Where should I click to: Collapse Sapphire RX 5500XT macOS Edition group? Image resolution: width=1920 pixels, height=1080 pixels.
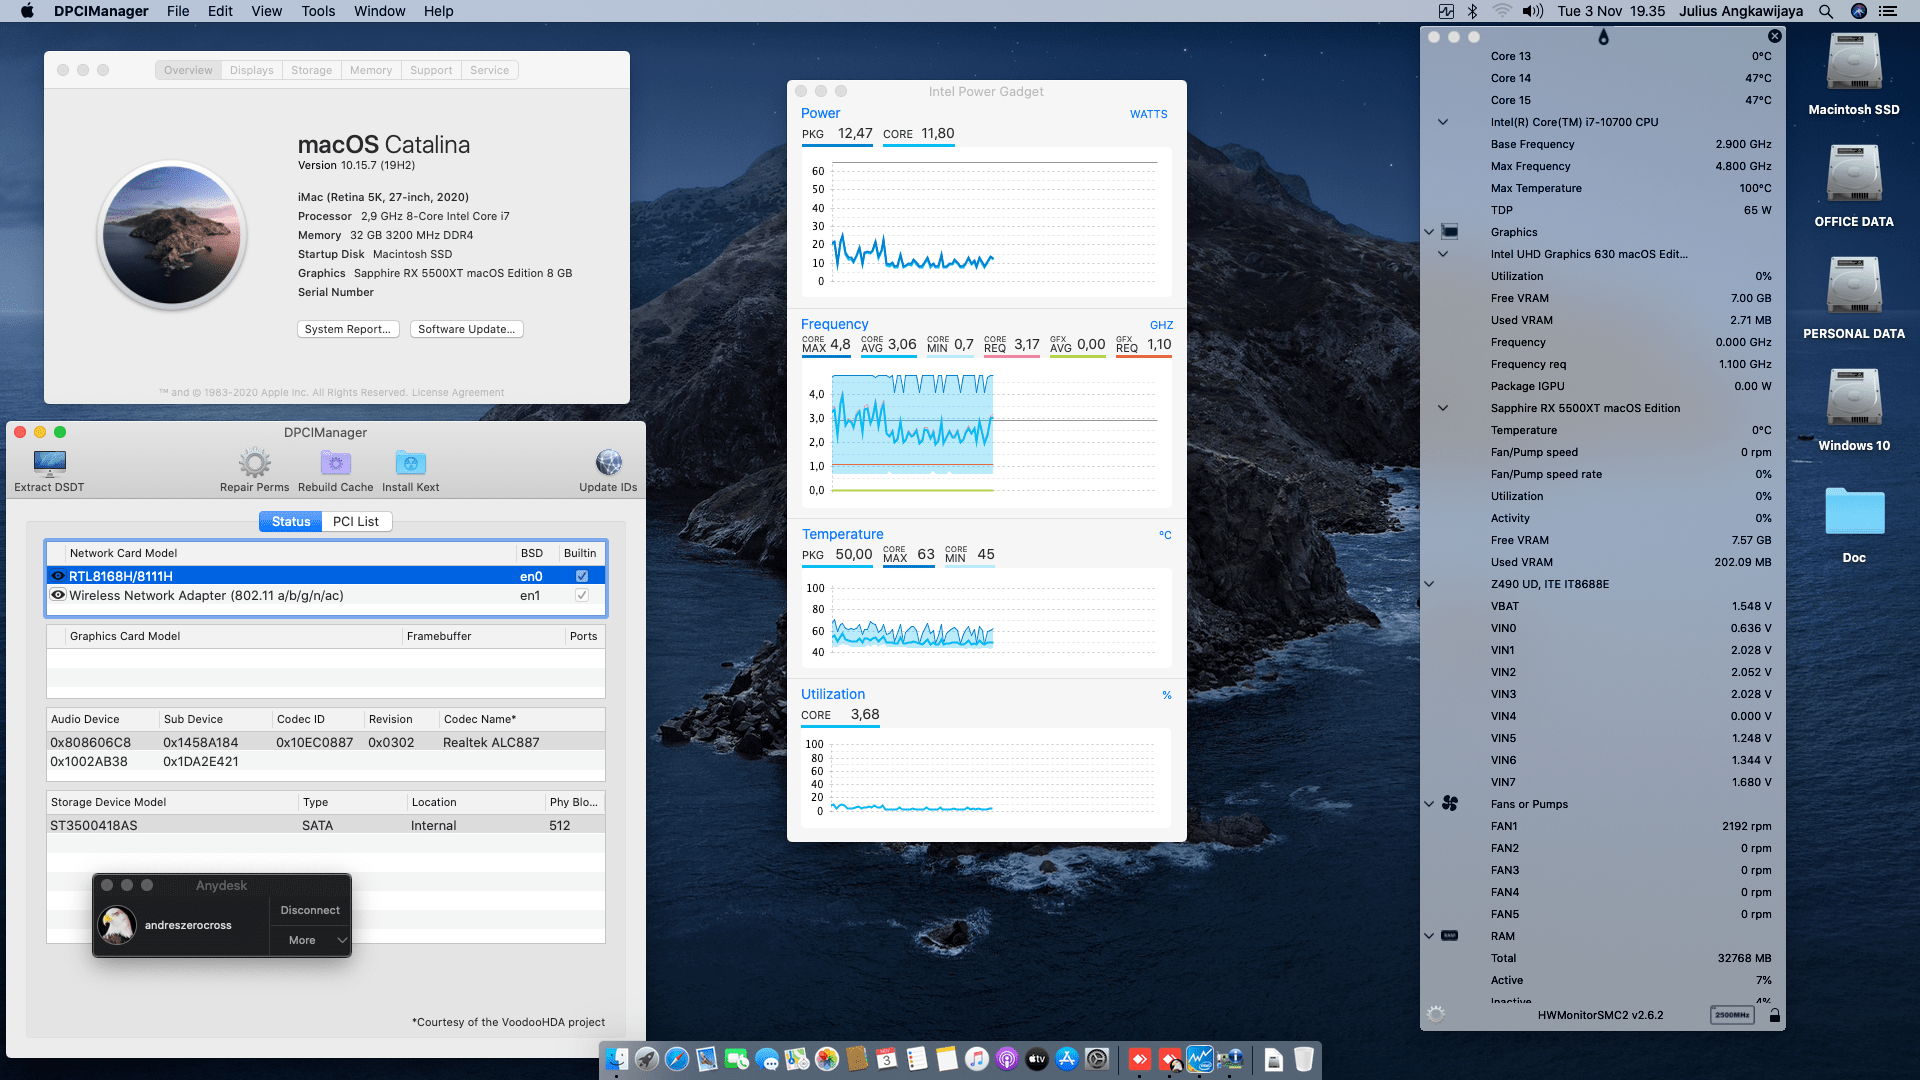(1443, 408)
